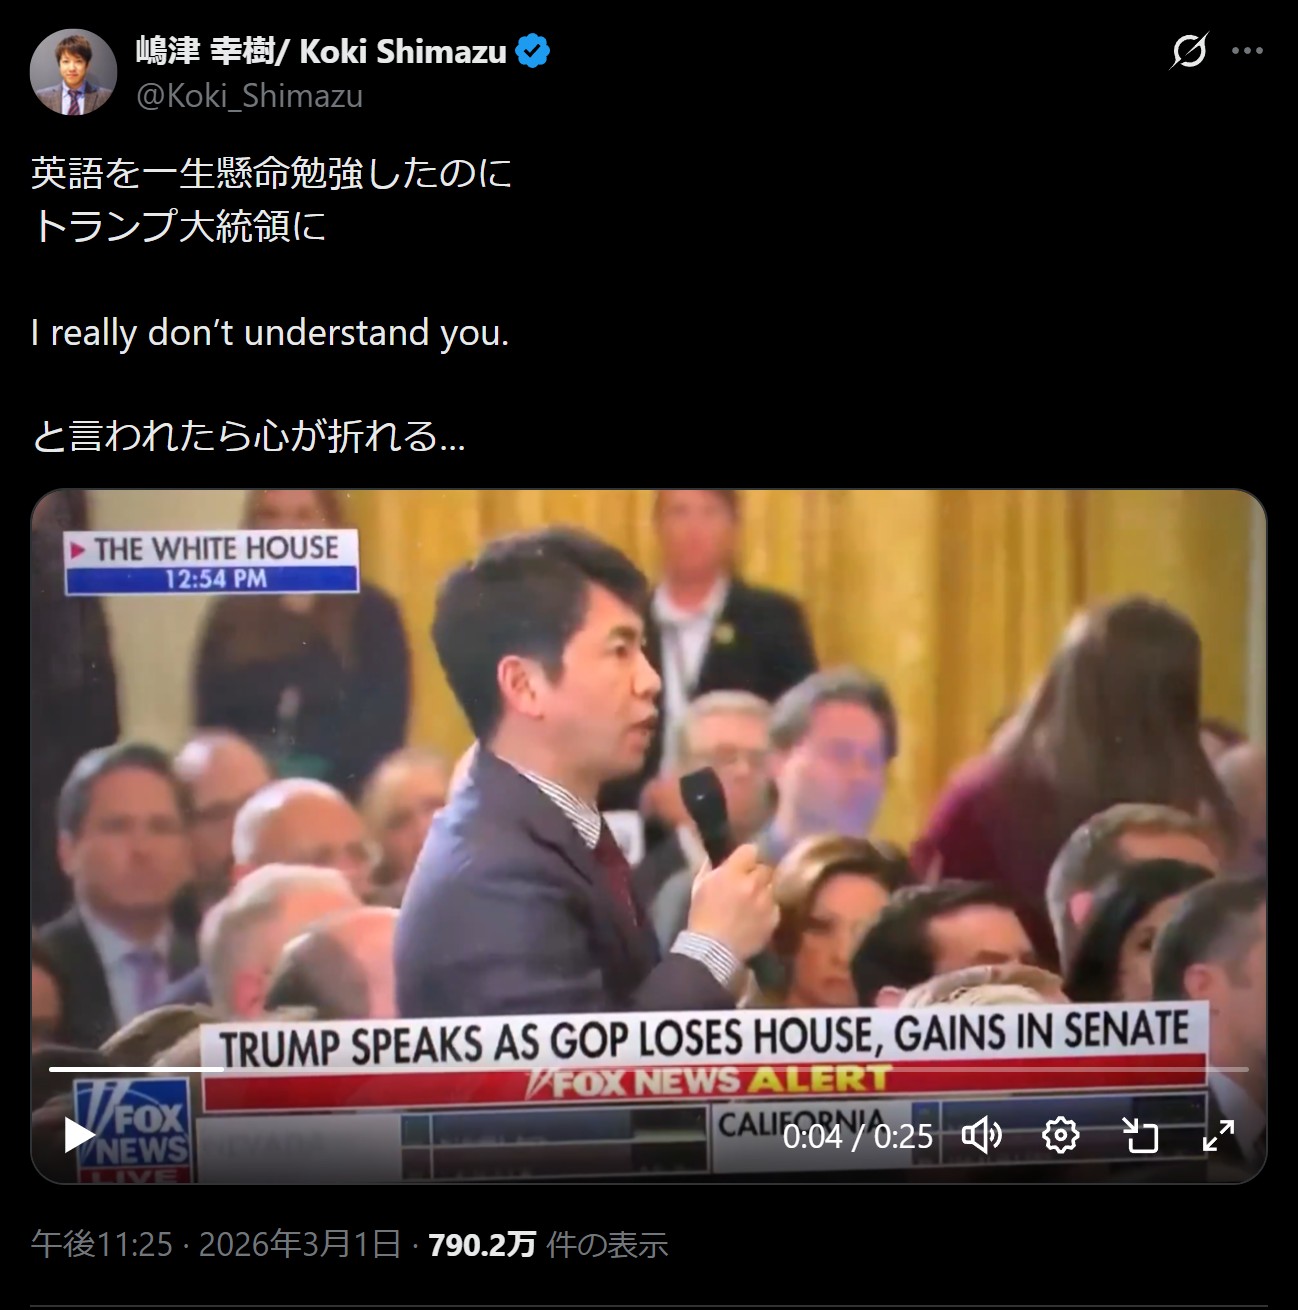Click the blue verified badge
Viewport: 1298px width, 1310px height.
(x=533, y=51)
